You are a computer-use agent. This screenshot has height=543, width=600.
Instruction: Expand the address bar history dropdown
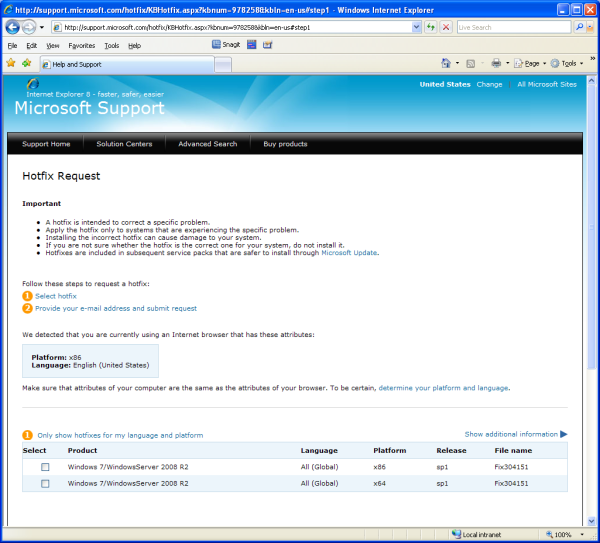[x=416, y=27]
